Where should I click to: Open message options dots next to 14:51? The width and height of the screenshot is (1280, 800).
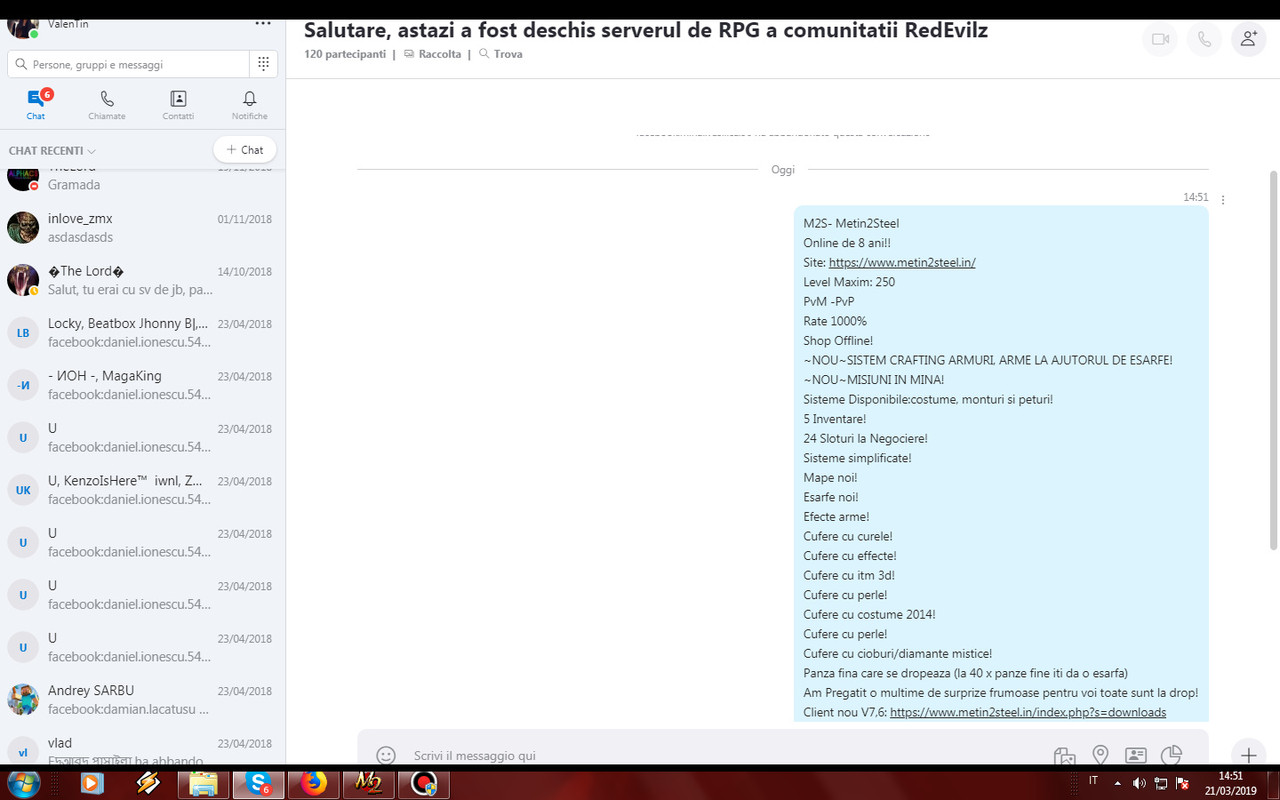coord(1223,200)
